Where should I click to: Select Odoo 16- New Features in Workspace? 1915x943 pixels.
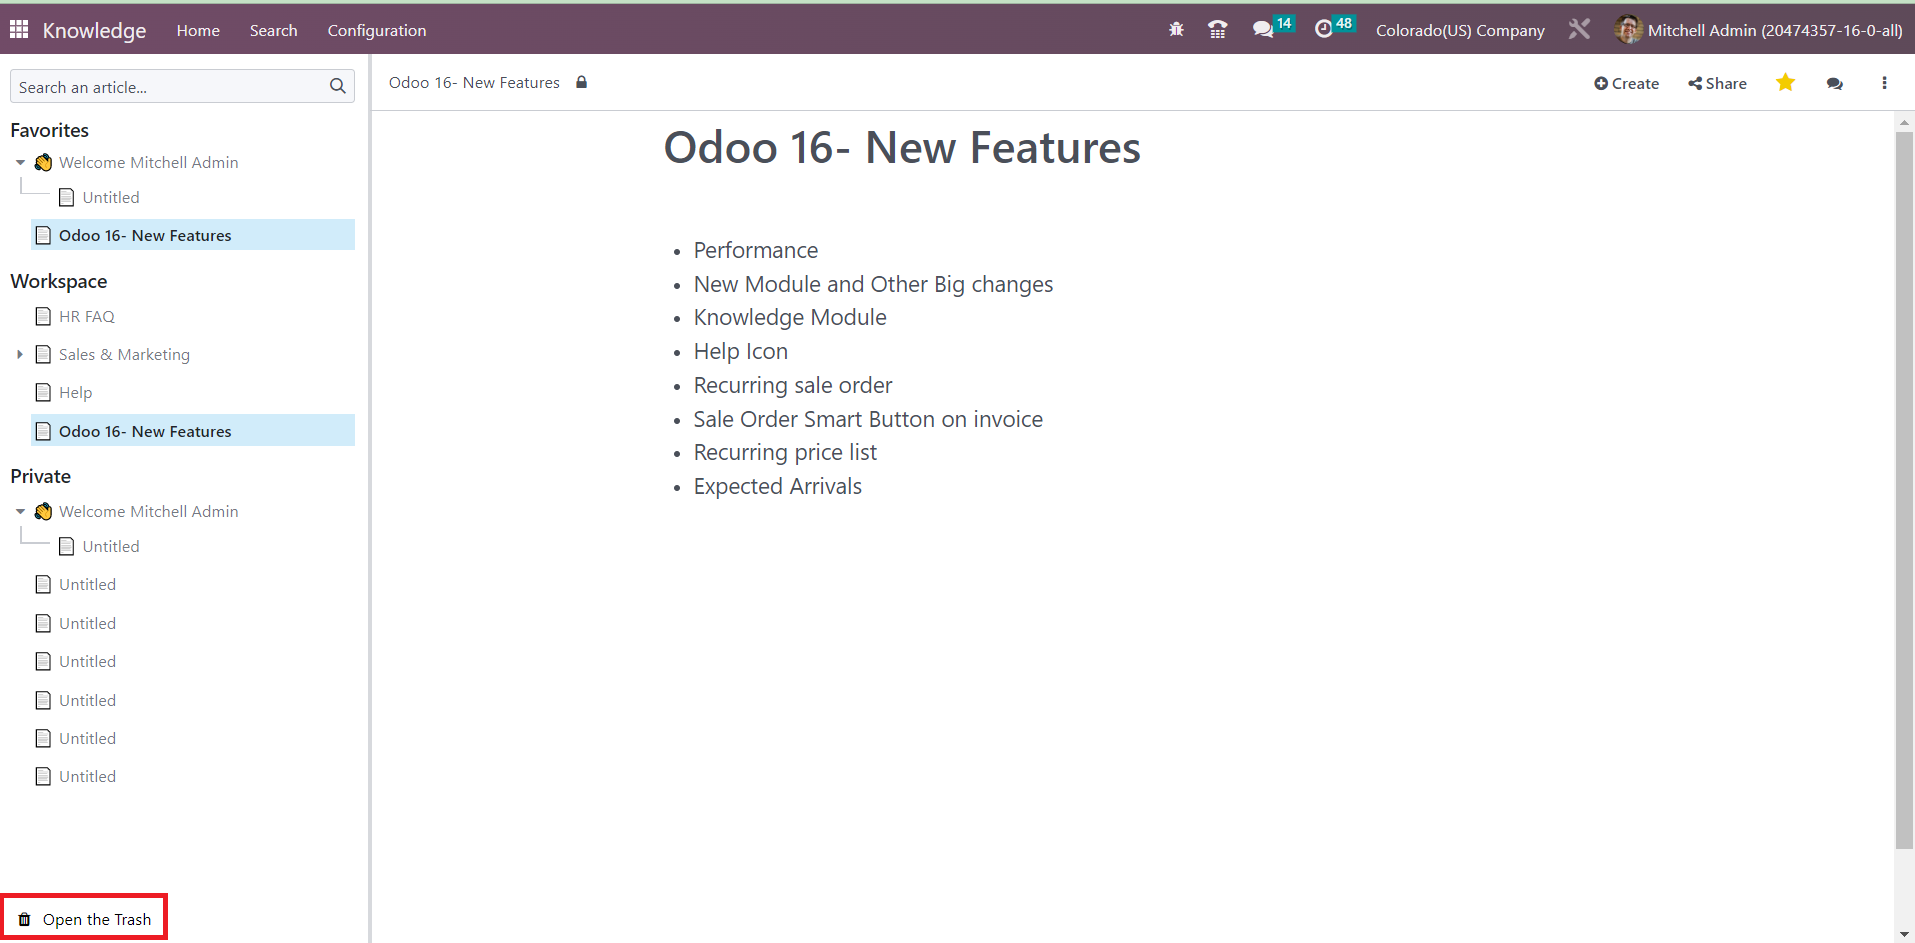click(x=192, y=431)
